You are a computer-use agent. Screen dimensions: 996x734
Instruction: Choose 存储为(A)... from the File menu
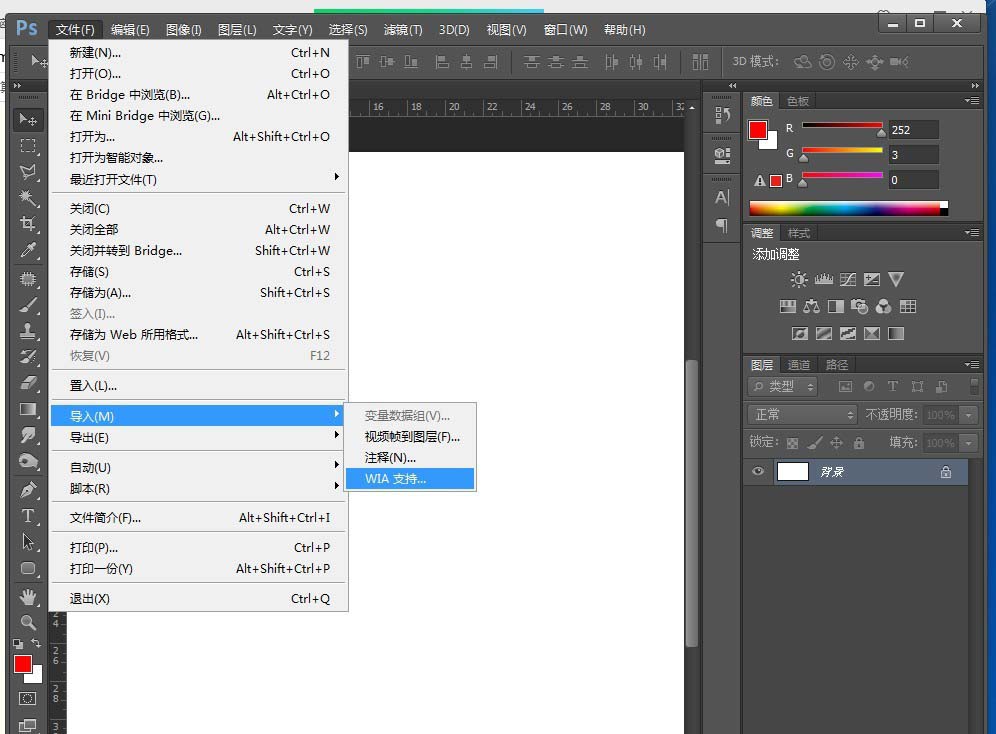coord(100,293)
